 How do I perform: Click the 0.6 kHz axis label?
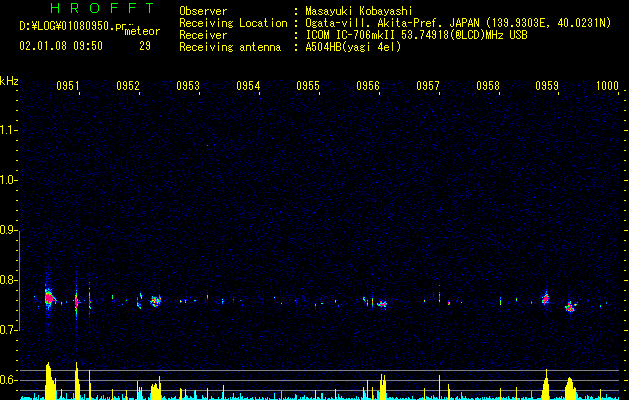point(7,380)
